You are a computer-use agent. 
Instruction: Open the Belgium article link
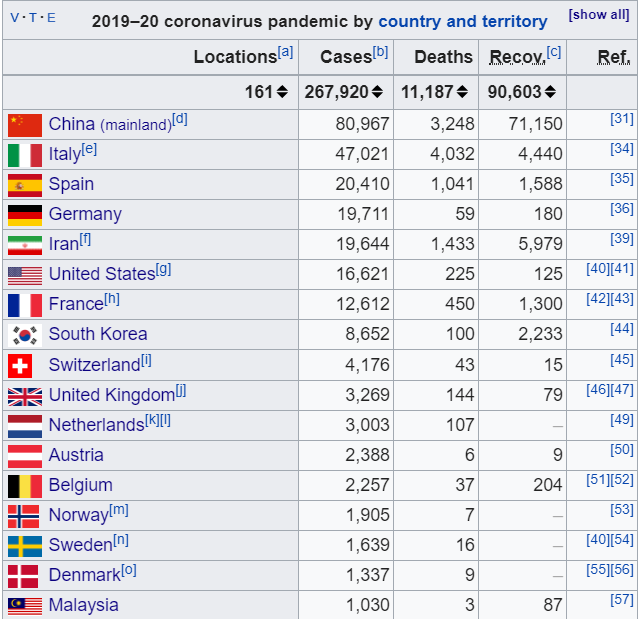81,485
